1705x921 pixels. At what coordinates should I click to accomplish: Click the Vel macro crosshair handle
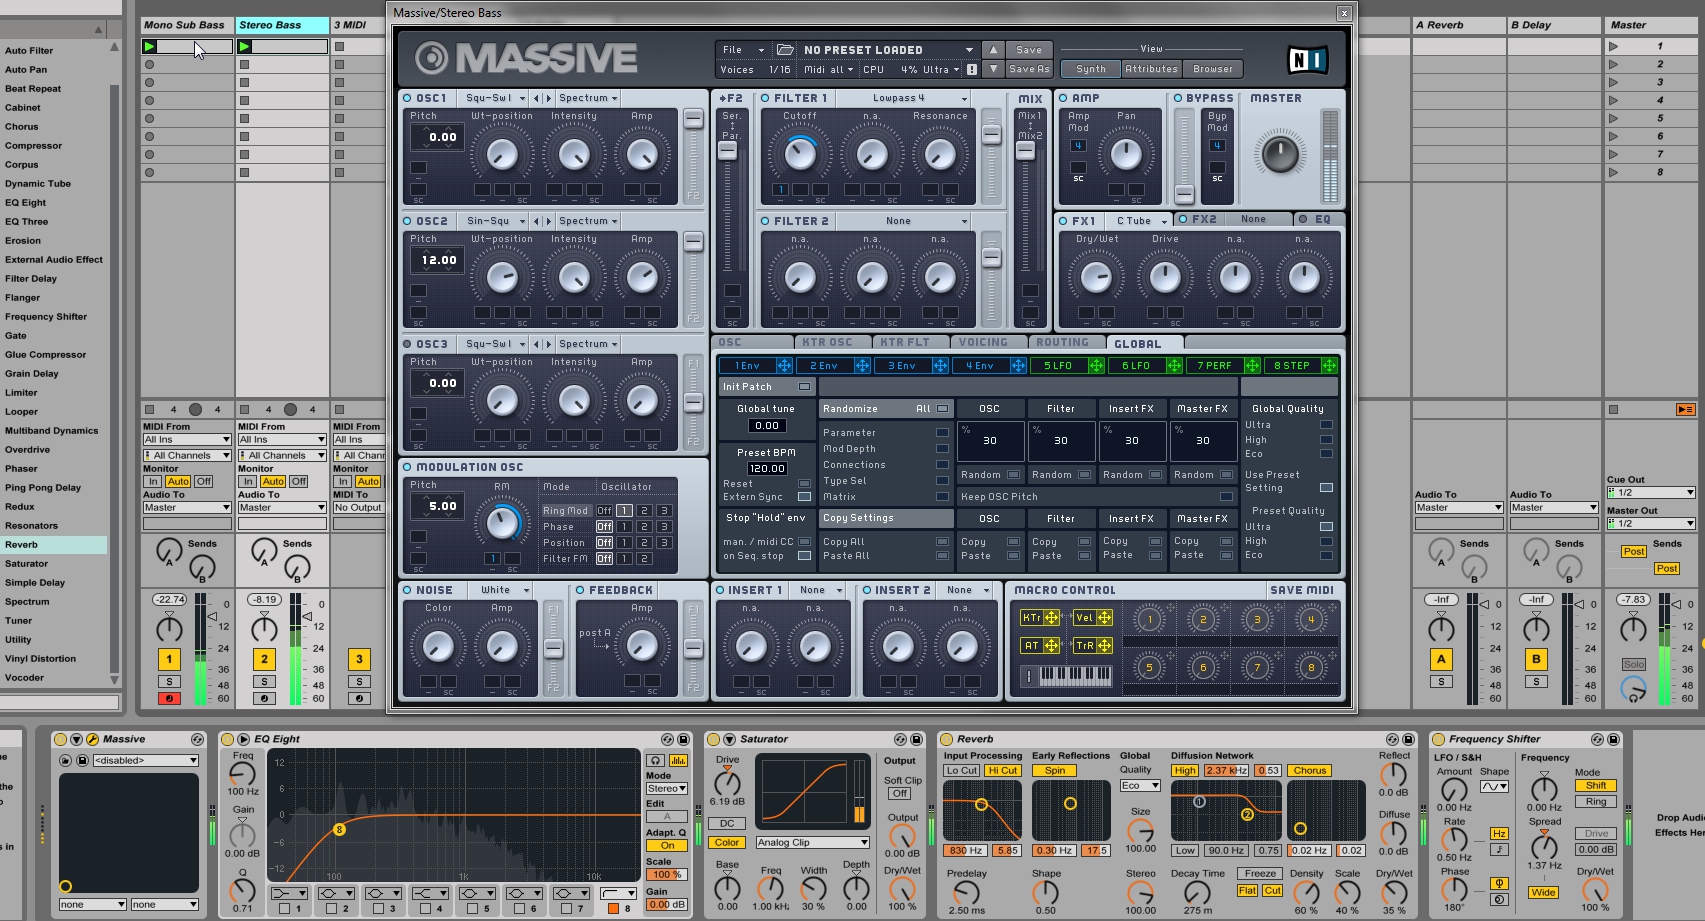(1104, 618)
